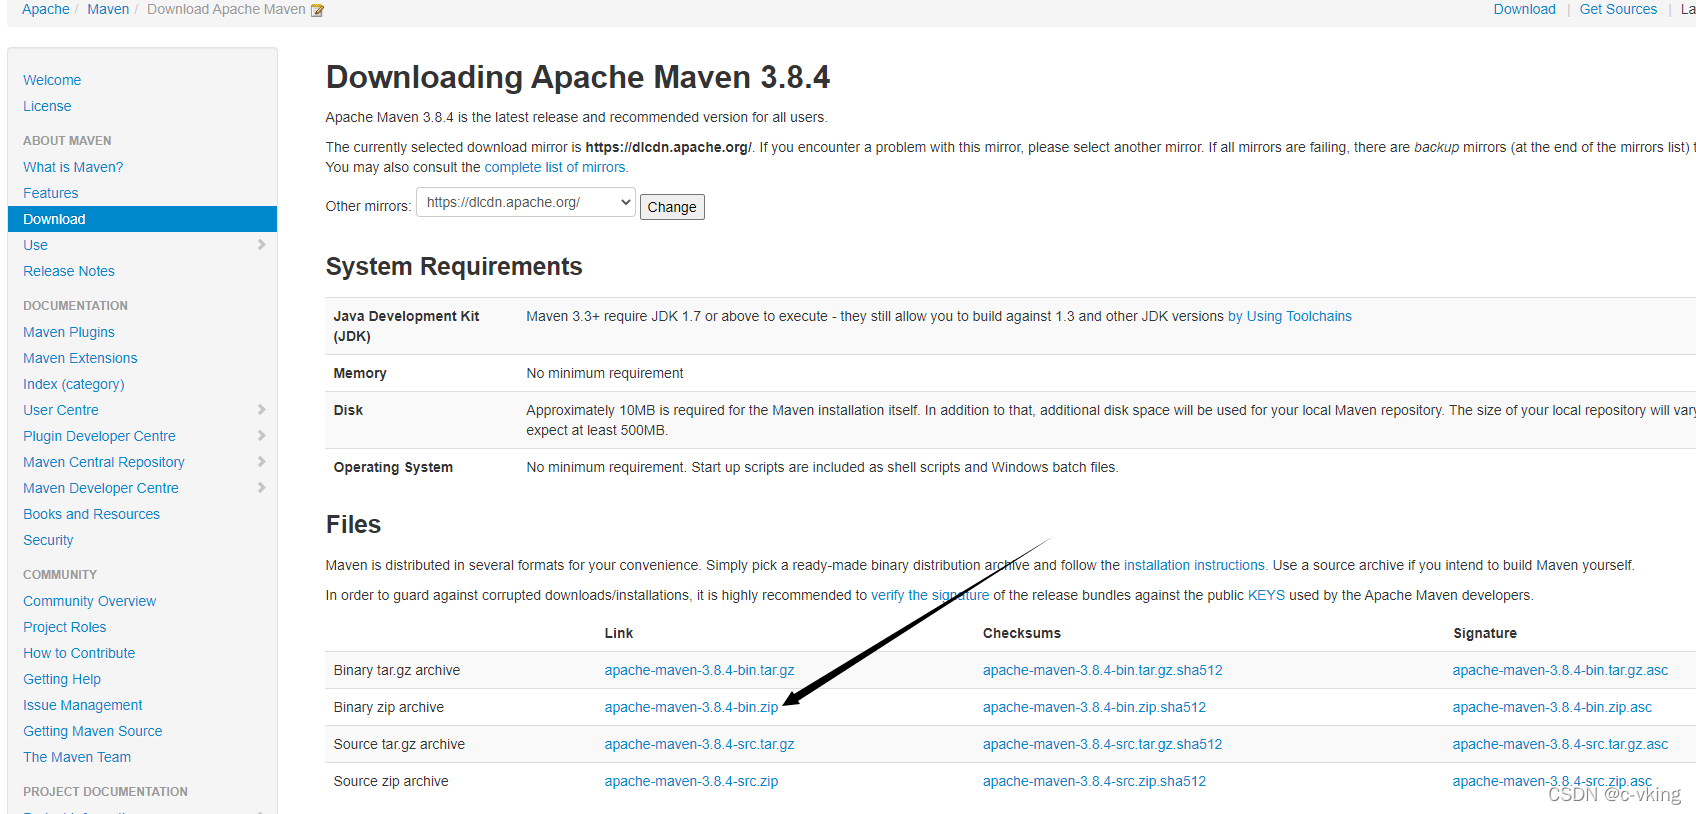This screenshot has width=1696, height=814.
Task: Open Getting Maven Source link
Action: 93,731
